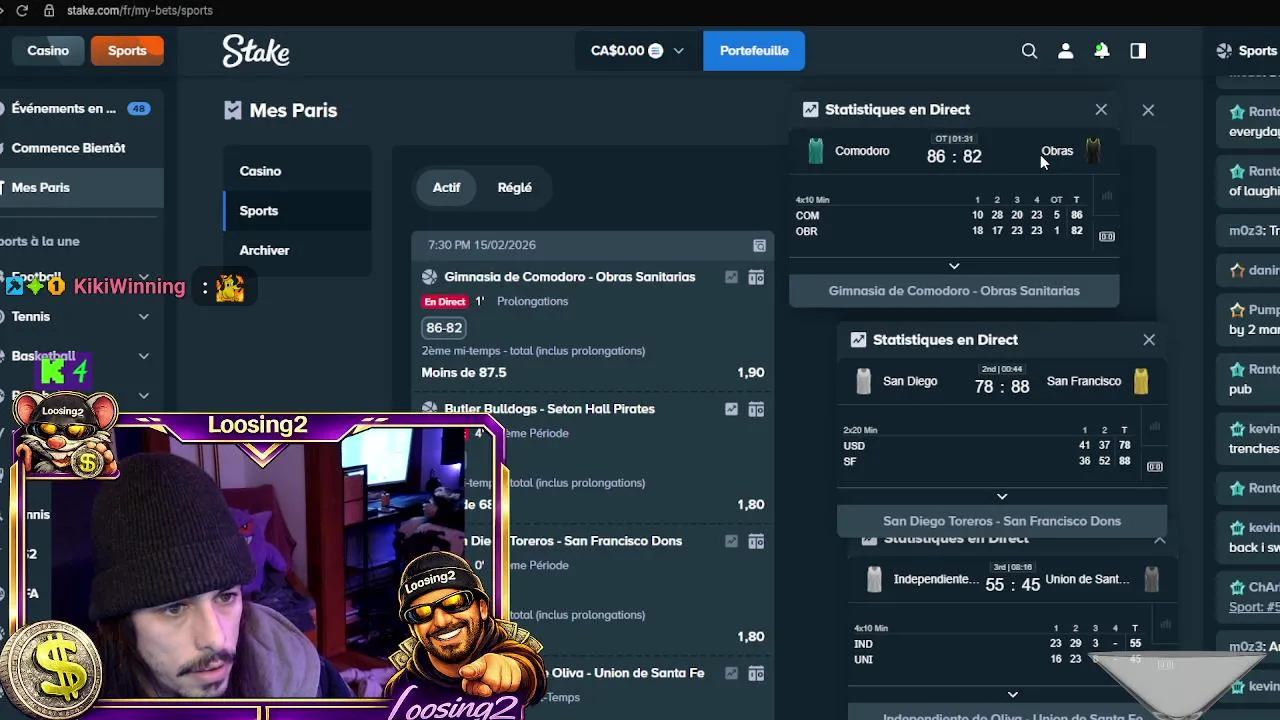Open Commence Bientôt in the left sidebar
1280x720 pixels.
coord(82,148)
